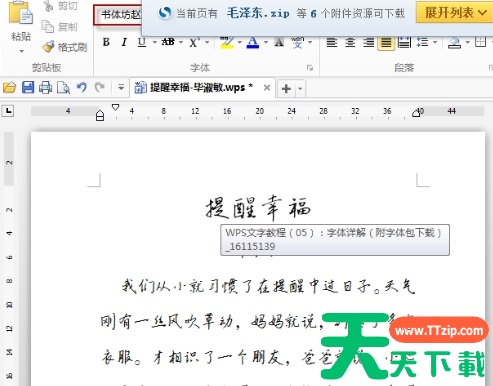493x386 pixels.
Task: Redo the last undone action
Action: tap(99, 88)
